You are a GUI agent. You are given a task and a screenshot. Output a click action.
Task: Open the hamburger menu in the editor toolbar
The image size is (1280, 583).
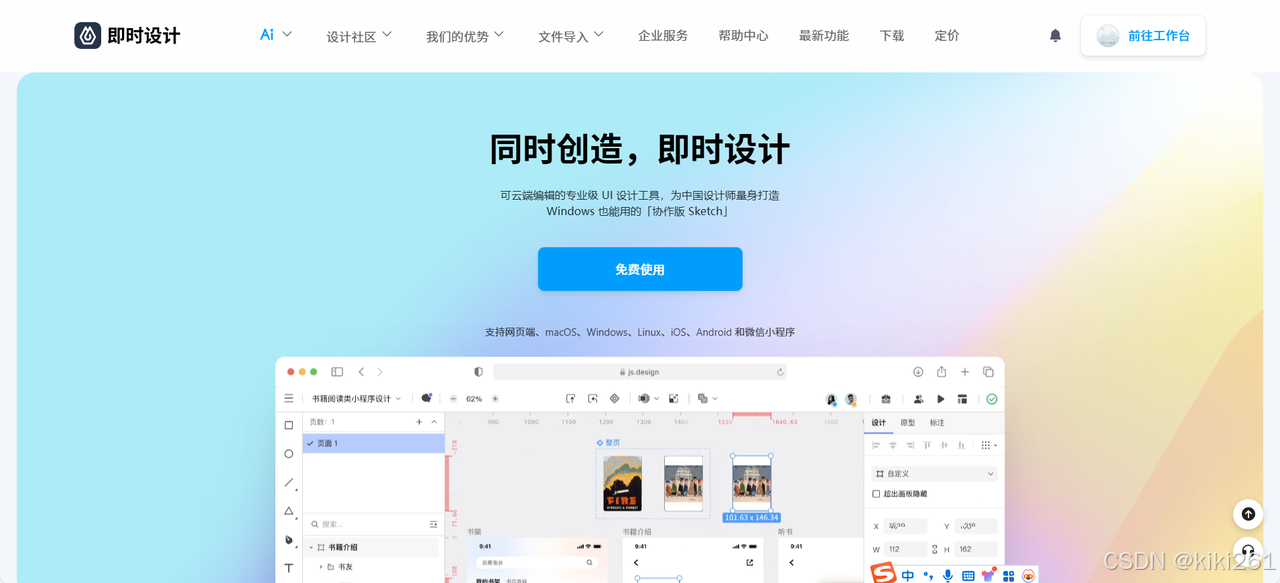pos(289,398)
